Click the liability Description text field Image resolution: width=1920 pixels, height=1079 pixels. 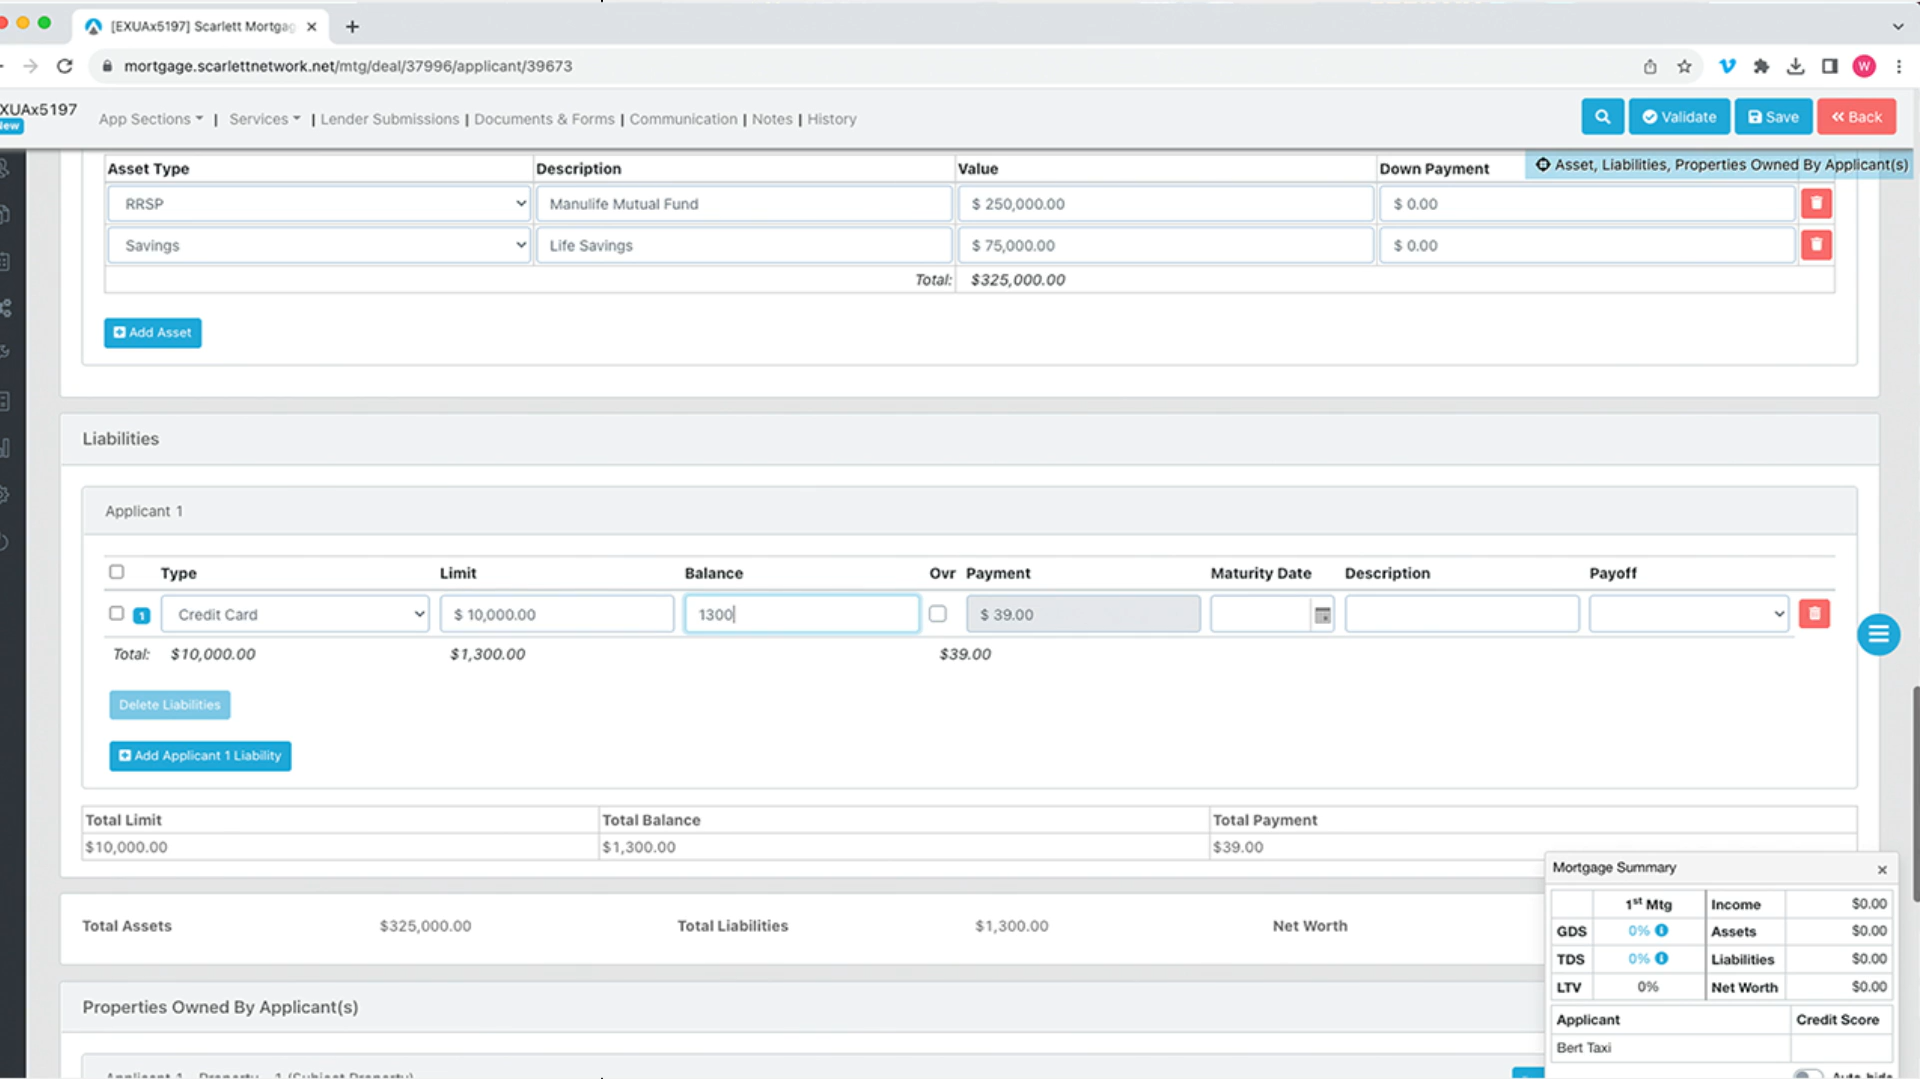(1461, 615)
